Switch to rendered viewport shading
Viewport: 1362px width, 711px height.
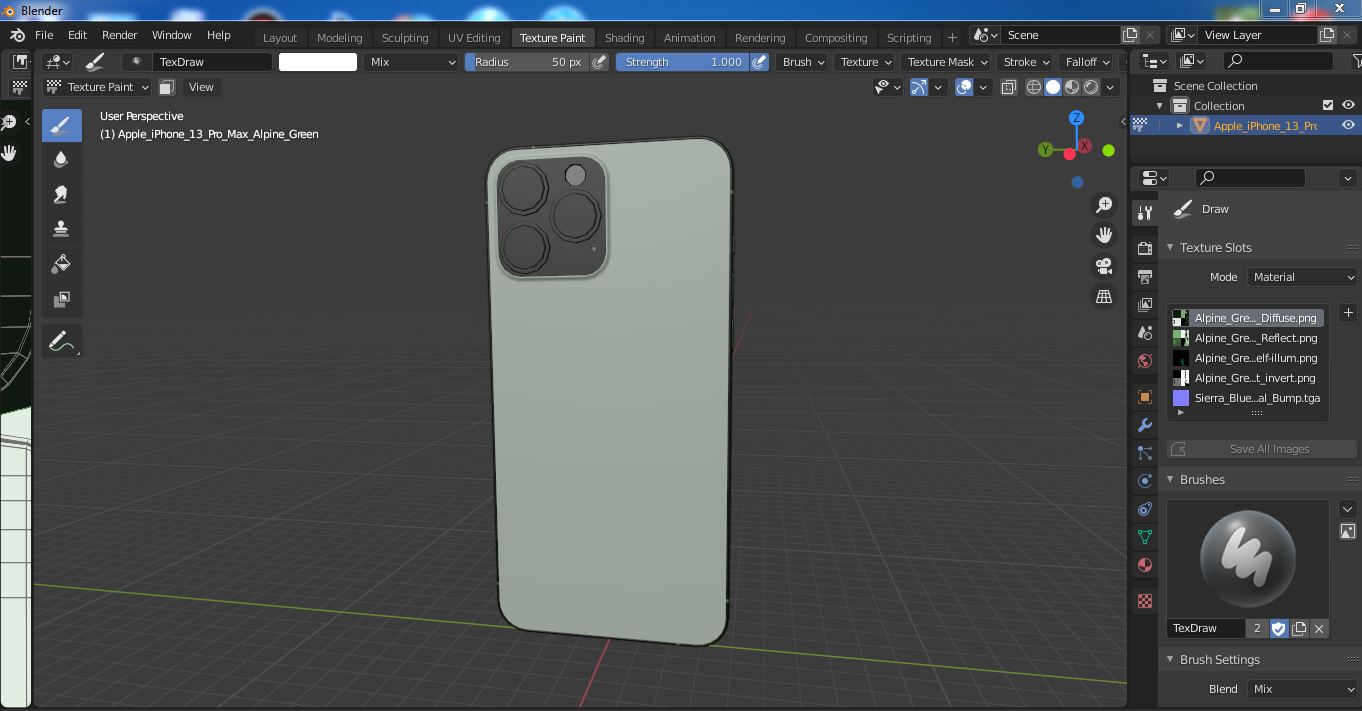[x=1091, y=87]
